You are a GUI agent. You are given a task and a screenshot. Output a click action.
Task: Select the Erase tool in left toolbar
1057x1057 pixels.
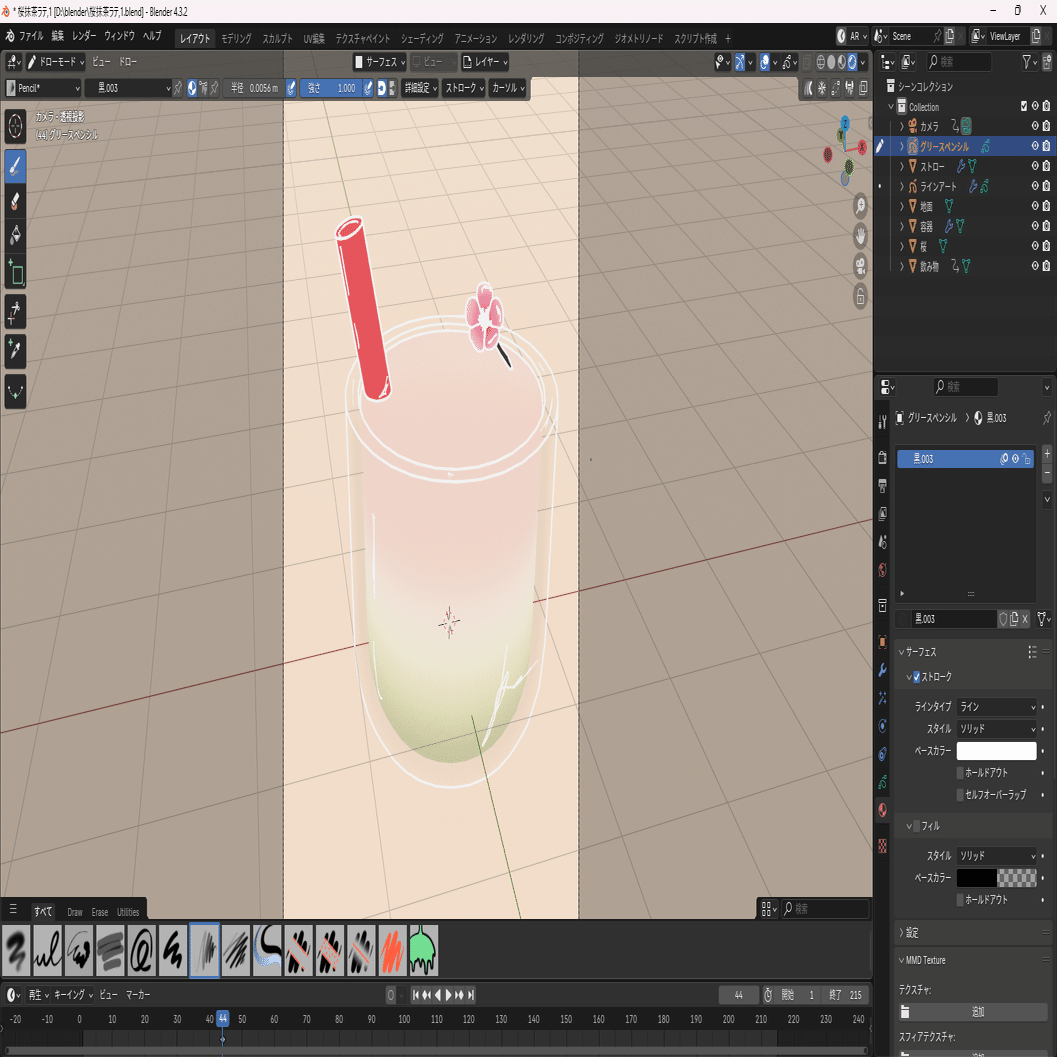(16, 201)
